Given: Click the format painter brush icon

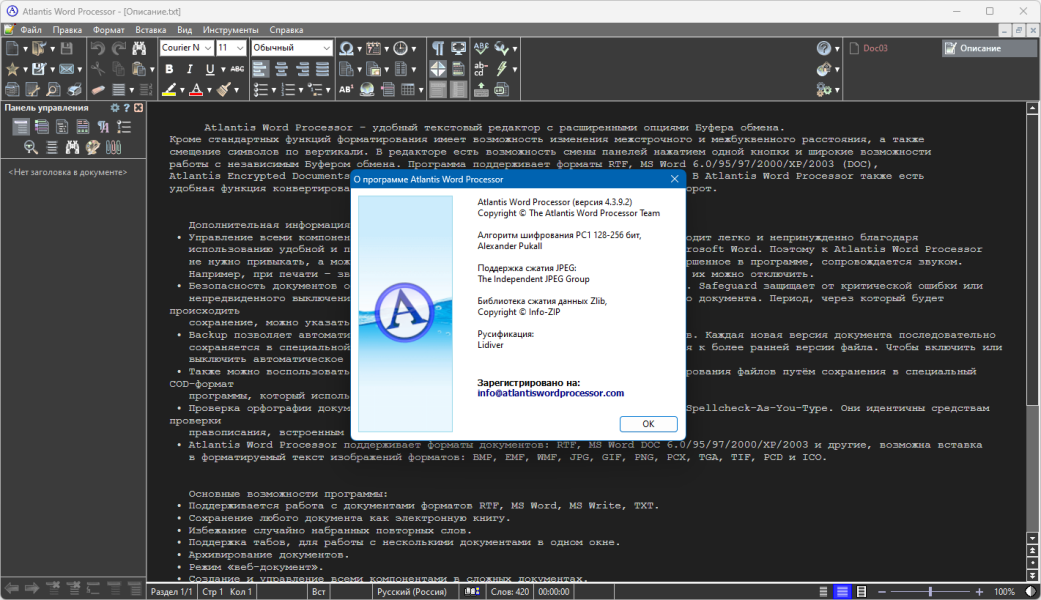Looking at the screenshot, I should coord(224,90).
